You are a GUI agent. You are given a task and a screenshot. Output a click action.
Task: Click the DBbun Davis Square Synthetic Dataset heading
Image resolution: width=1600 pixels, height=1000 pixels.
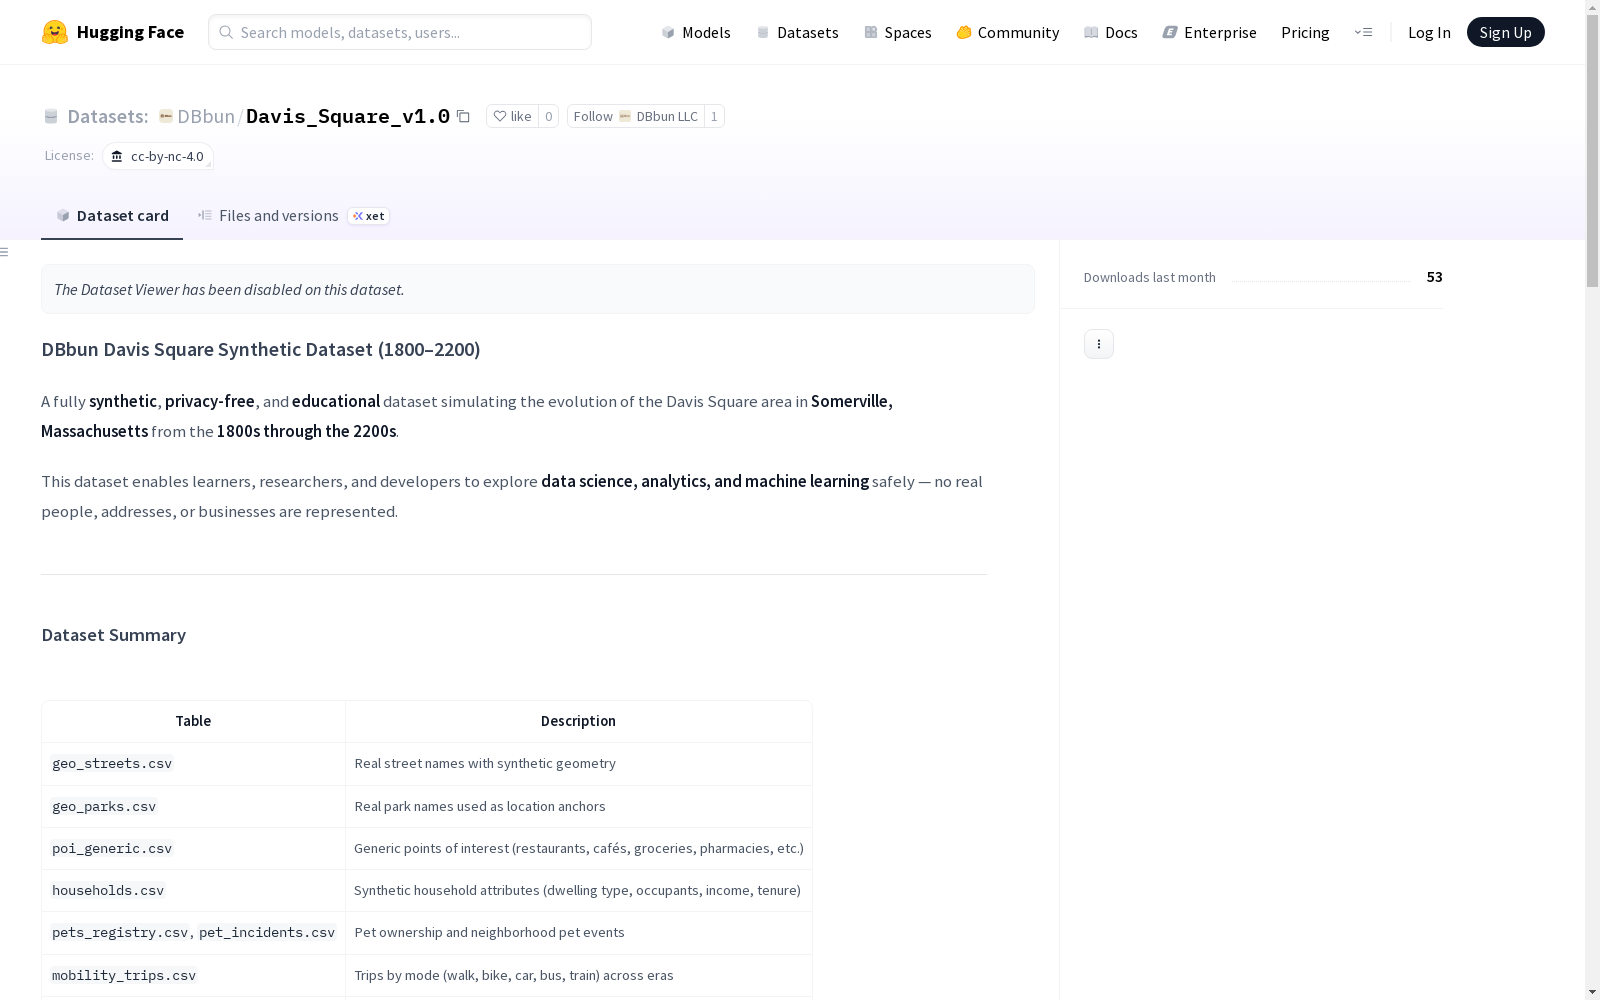pyautogui.click(x=261, y=349)
